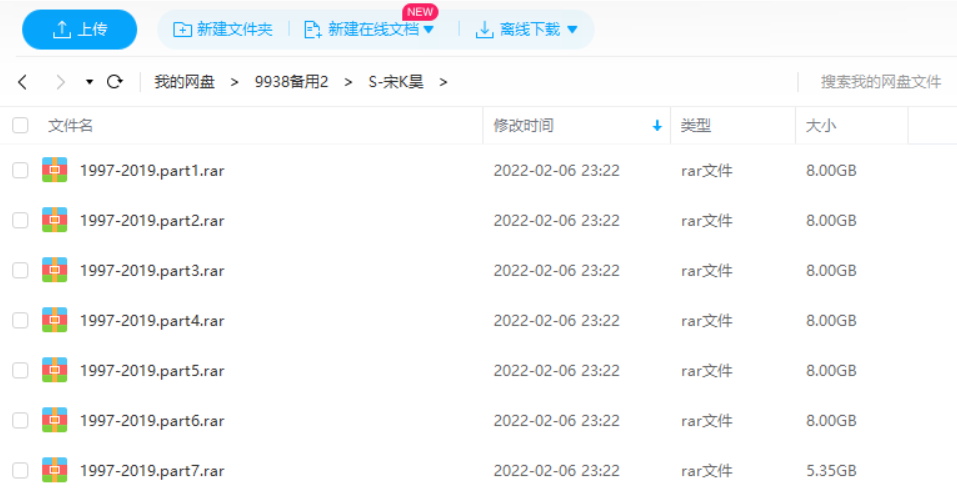Image resolution: width=957 pixels, height=502 pixels.
Task: Click the 上传 upload button
Action: [80, 30]
